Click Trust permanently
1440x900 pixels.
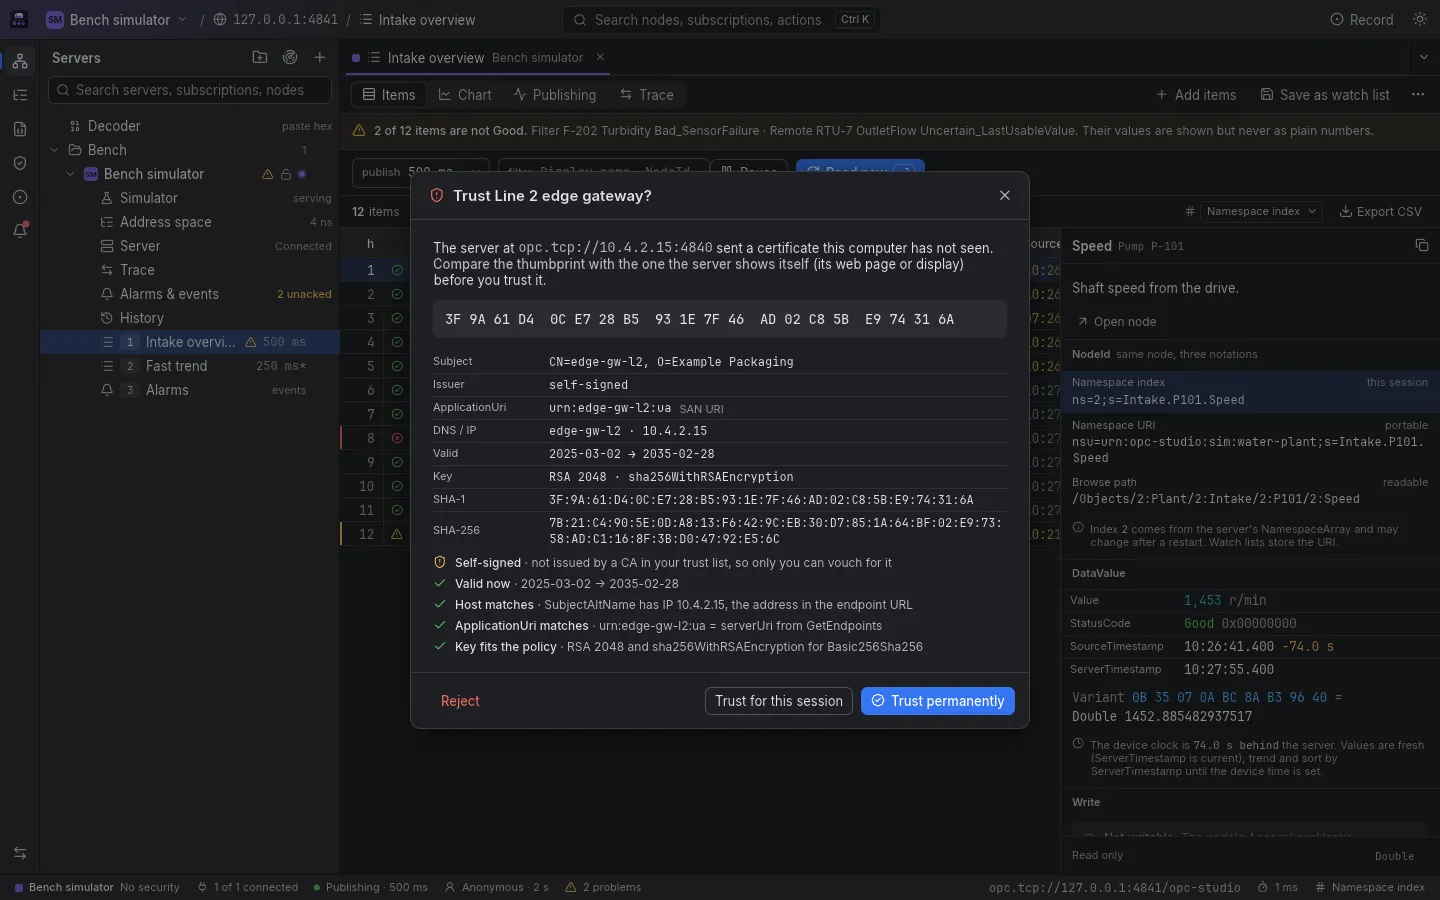click(x=938, y=701)
